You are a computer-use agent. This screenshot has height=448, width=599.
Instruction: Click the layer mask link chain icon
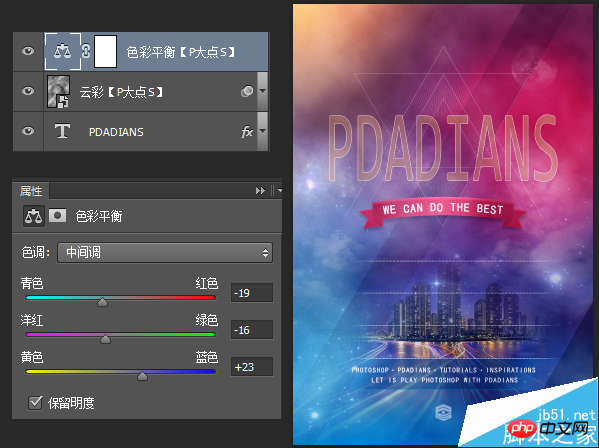[x=86, y=51]
